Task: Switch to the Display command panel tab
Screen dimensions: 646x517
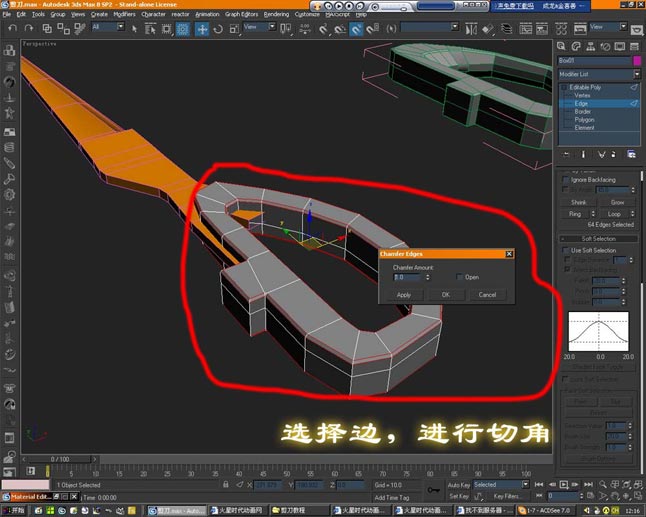Action: (620, 46)
